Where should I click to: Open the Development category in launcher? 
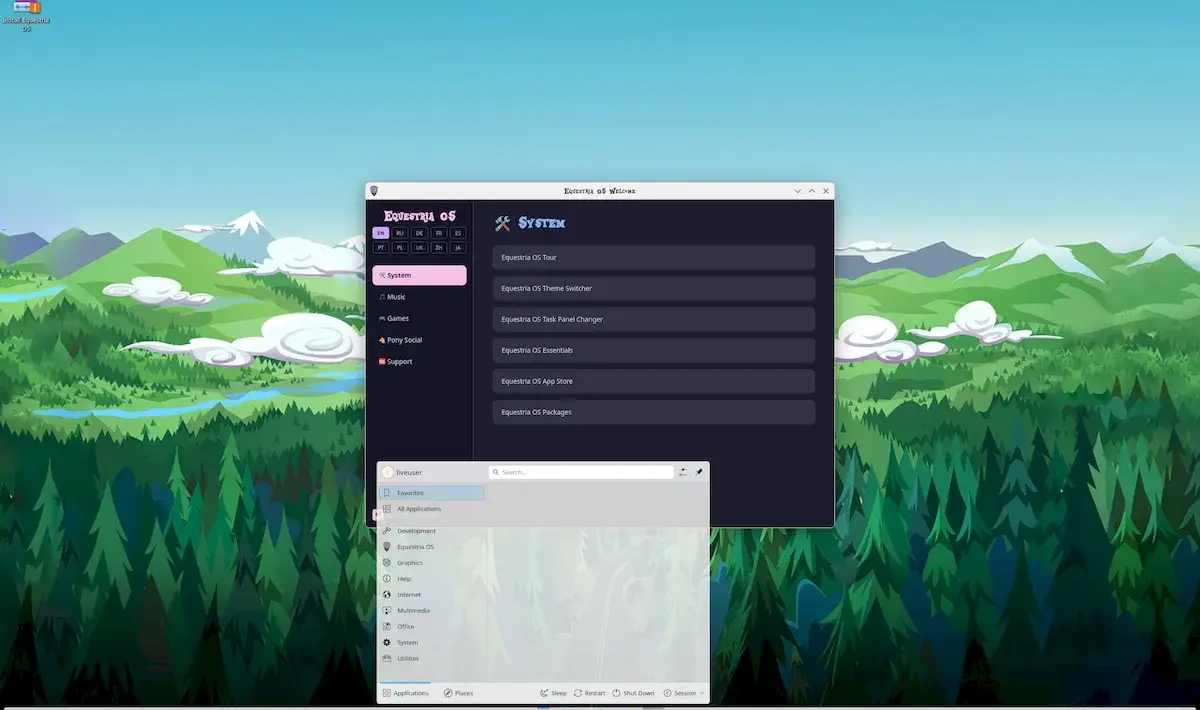click(x=432, y=531)
